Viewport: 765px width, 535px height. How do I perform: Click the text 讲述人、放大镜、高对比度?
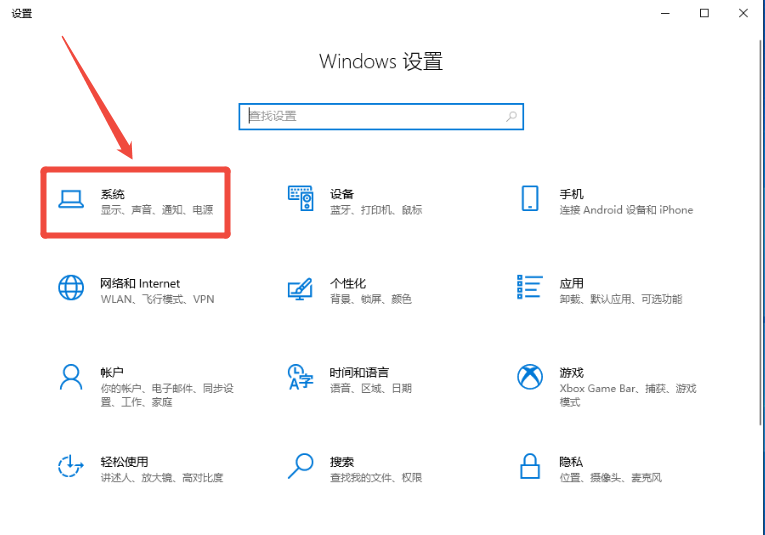tap(161, 477)
